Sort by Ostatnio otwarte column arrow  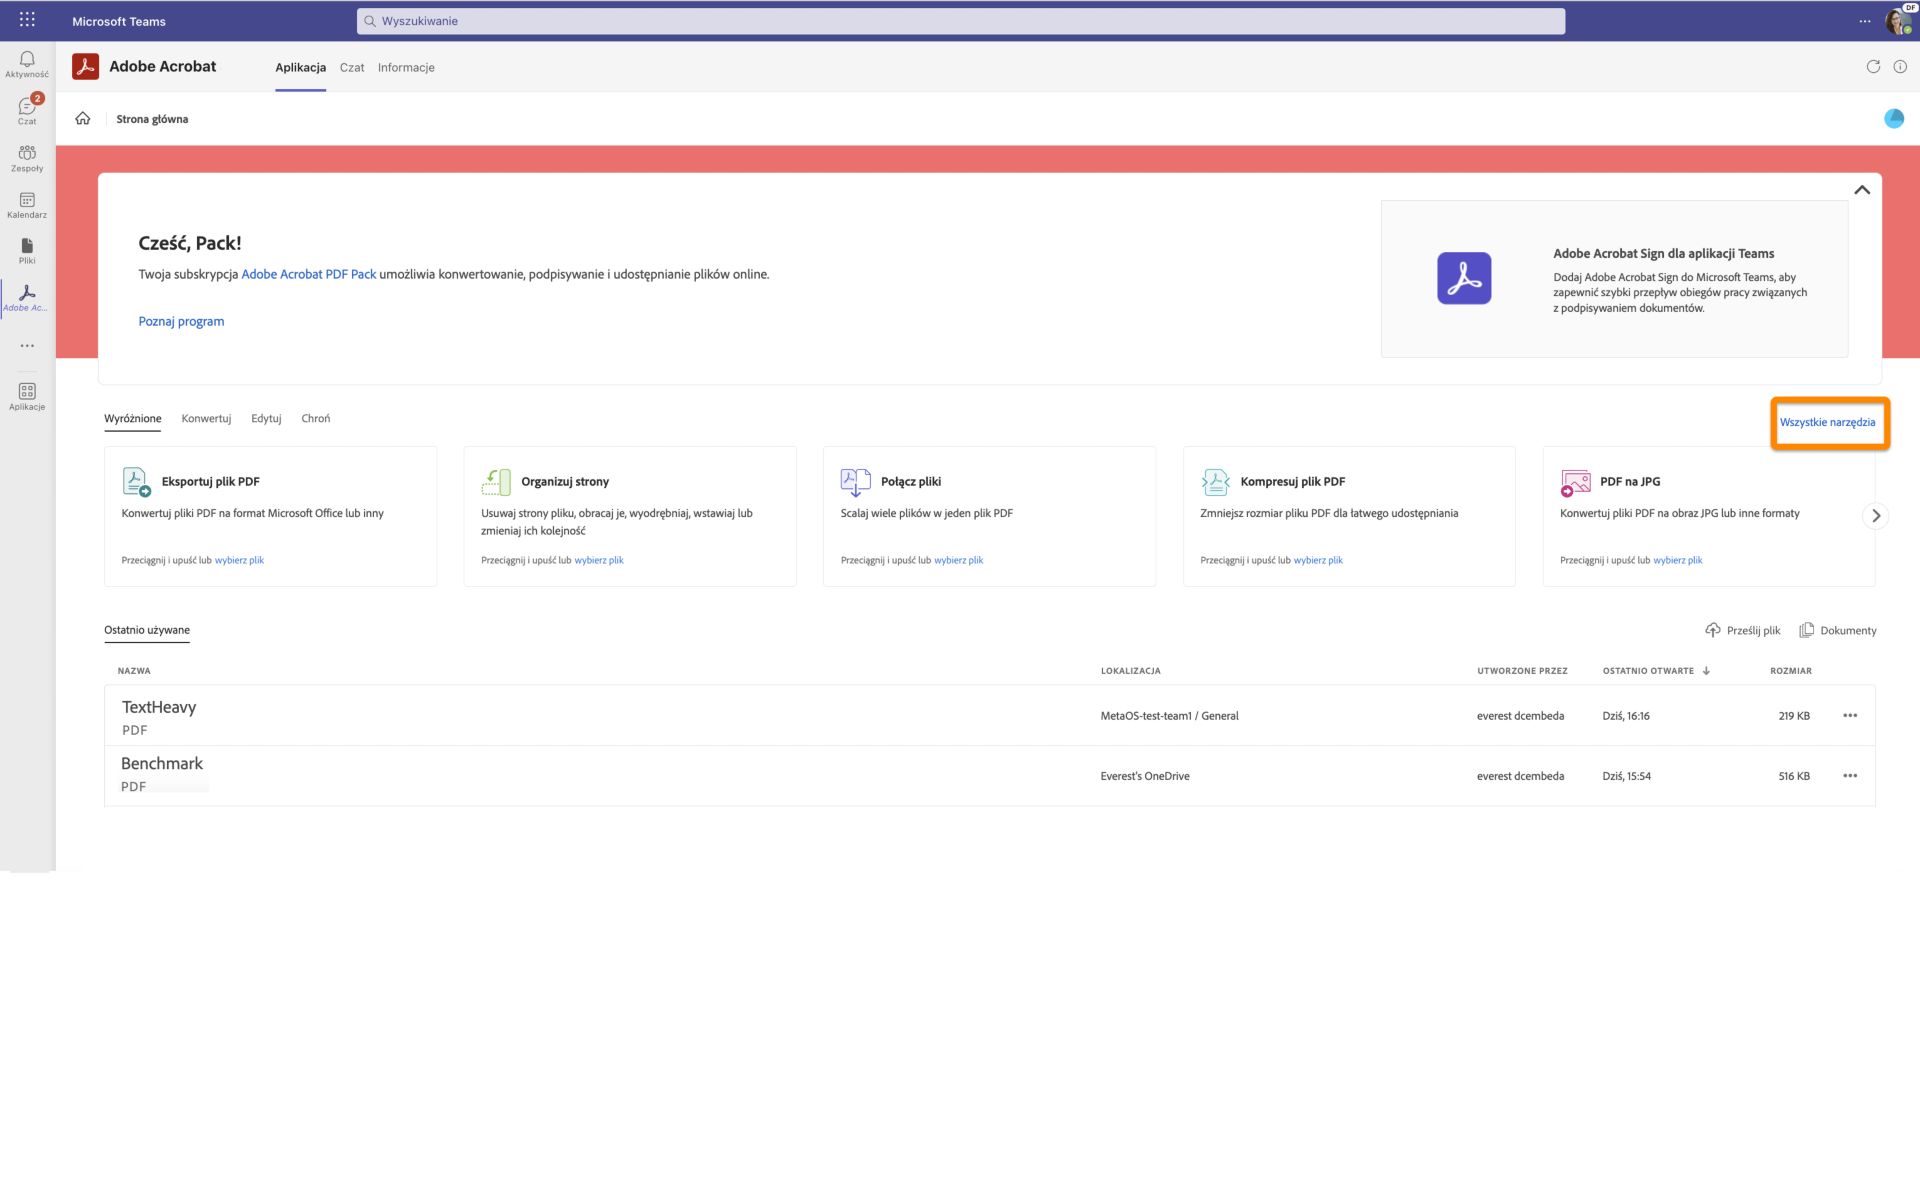tap(1706, 671)
